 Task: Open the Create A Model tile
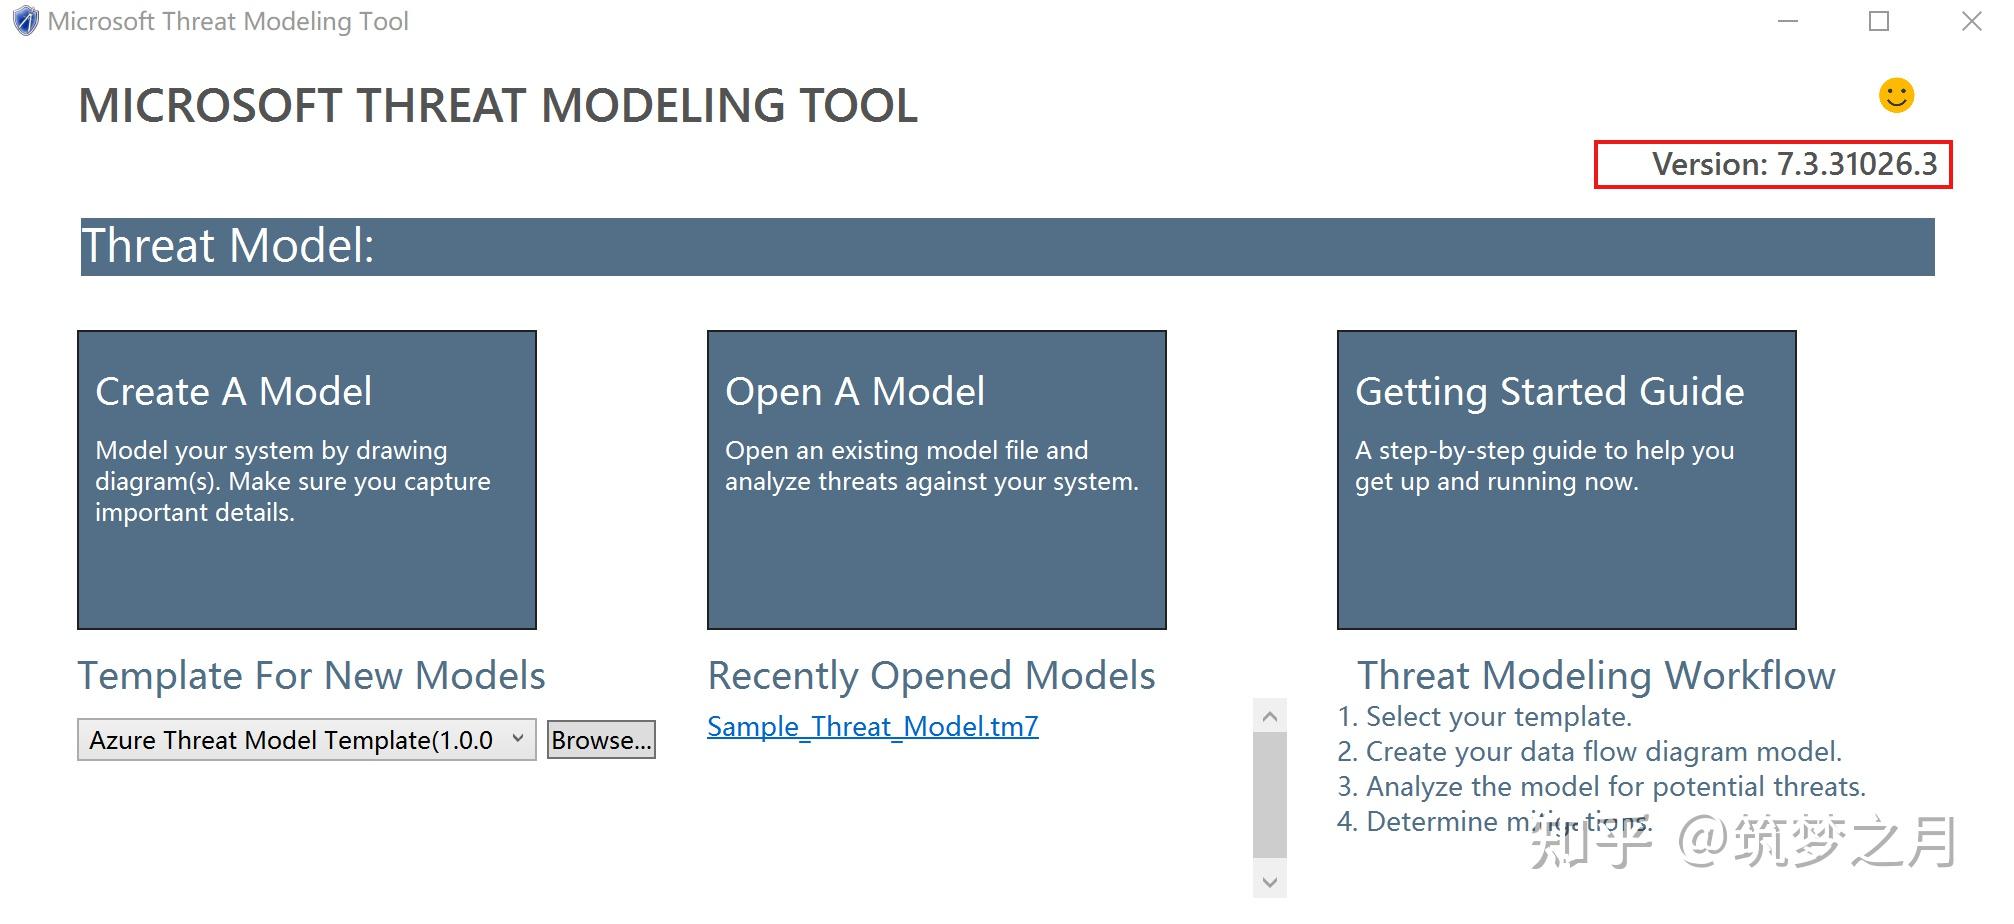coord(306,478)
